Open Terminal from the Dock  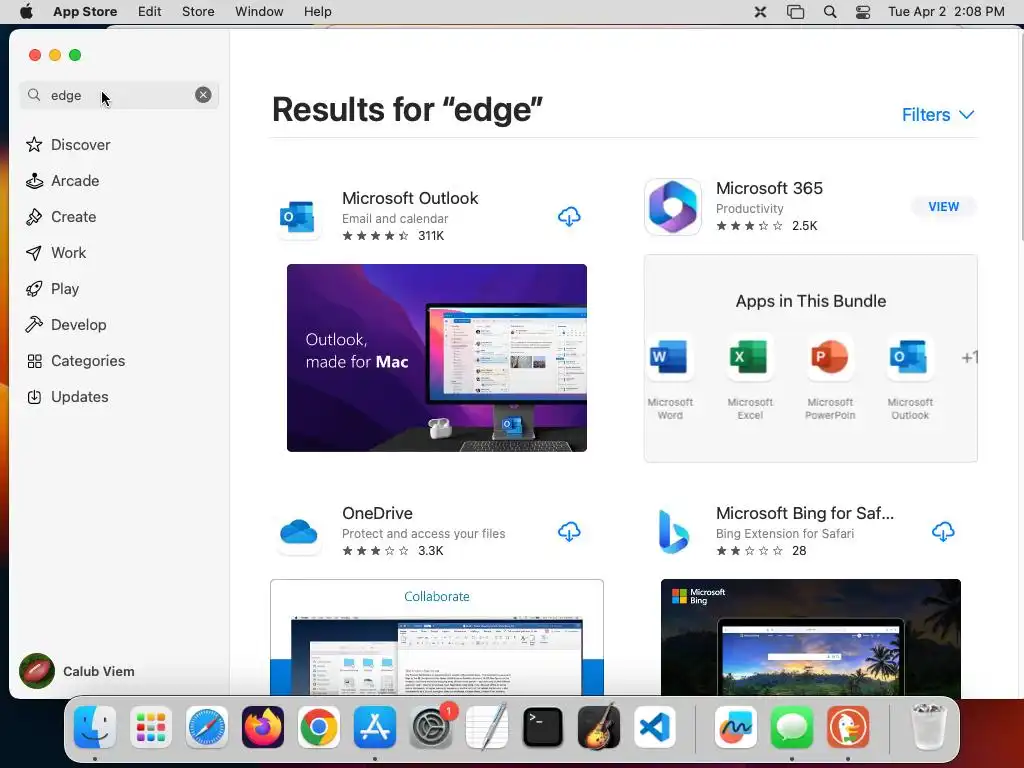pos(543,727)
